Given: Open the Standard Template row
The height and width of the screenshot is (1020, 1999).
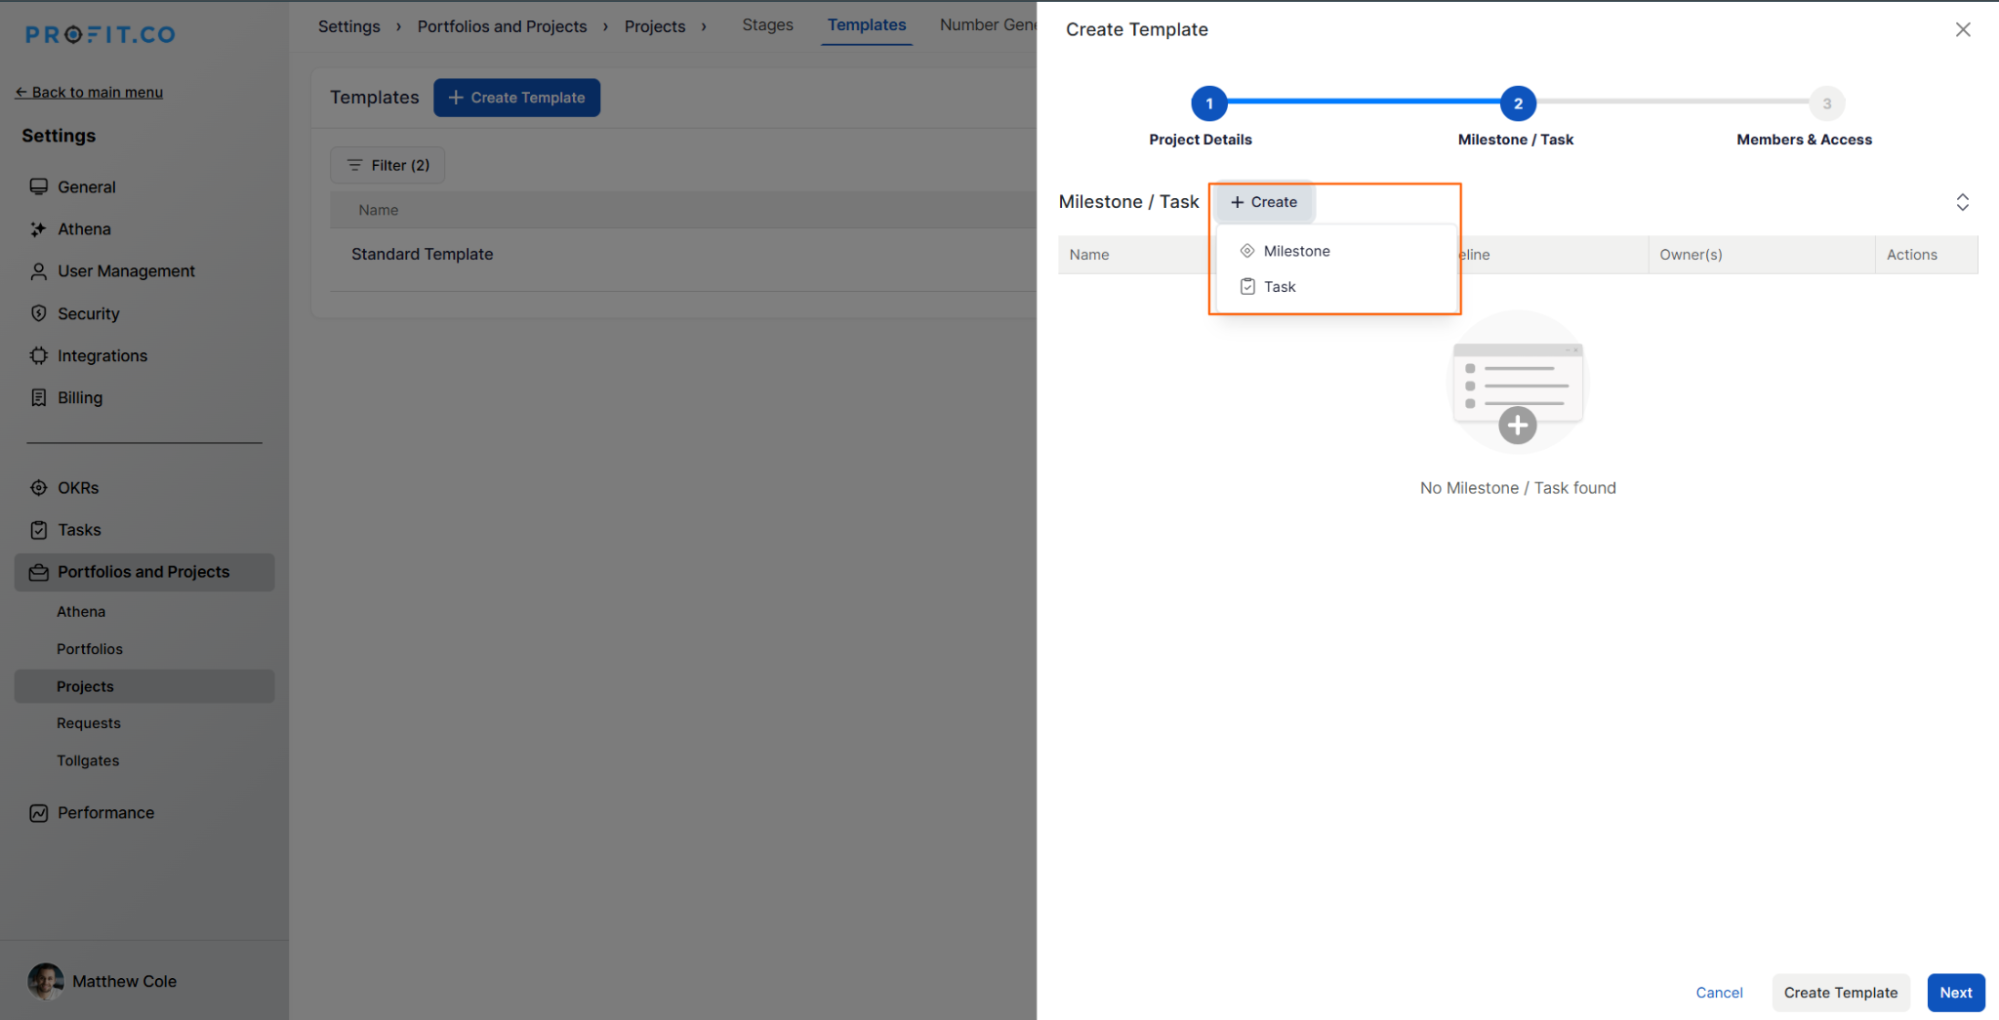Looking at the screenshot, I should pos(683,255).
